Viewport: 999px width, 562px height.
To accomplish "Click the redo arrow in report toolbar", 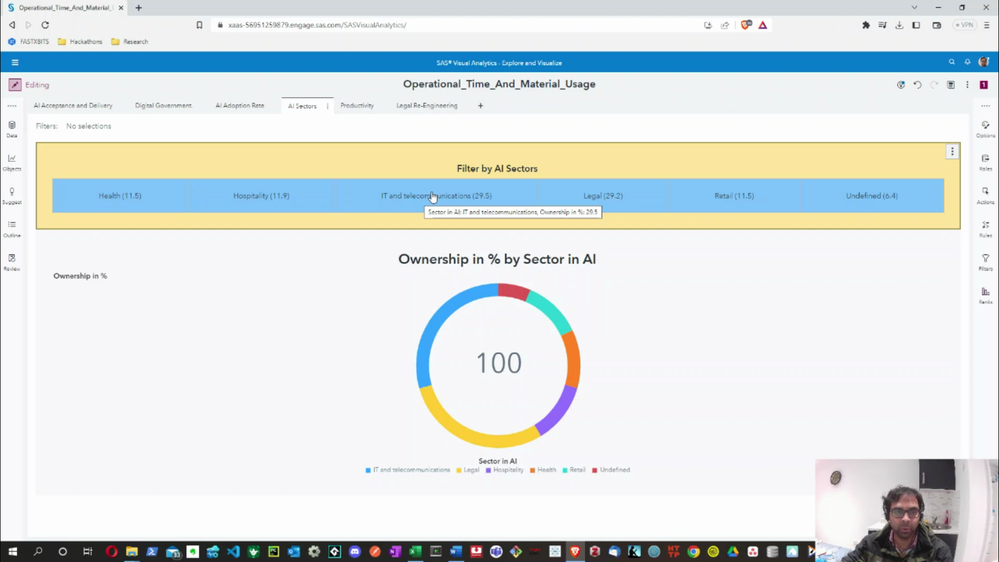I will [x=934, y=85].
